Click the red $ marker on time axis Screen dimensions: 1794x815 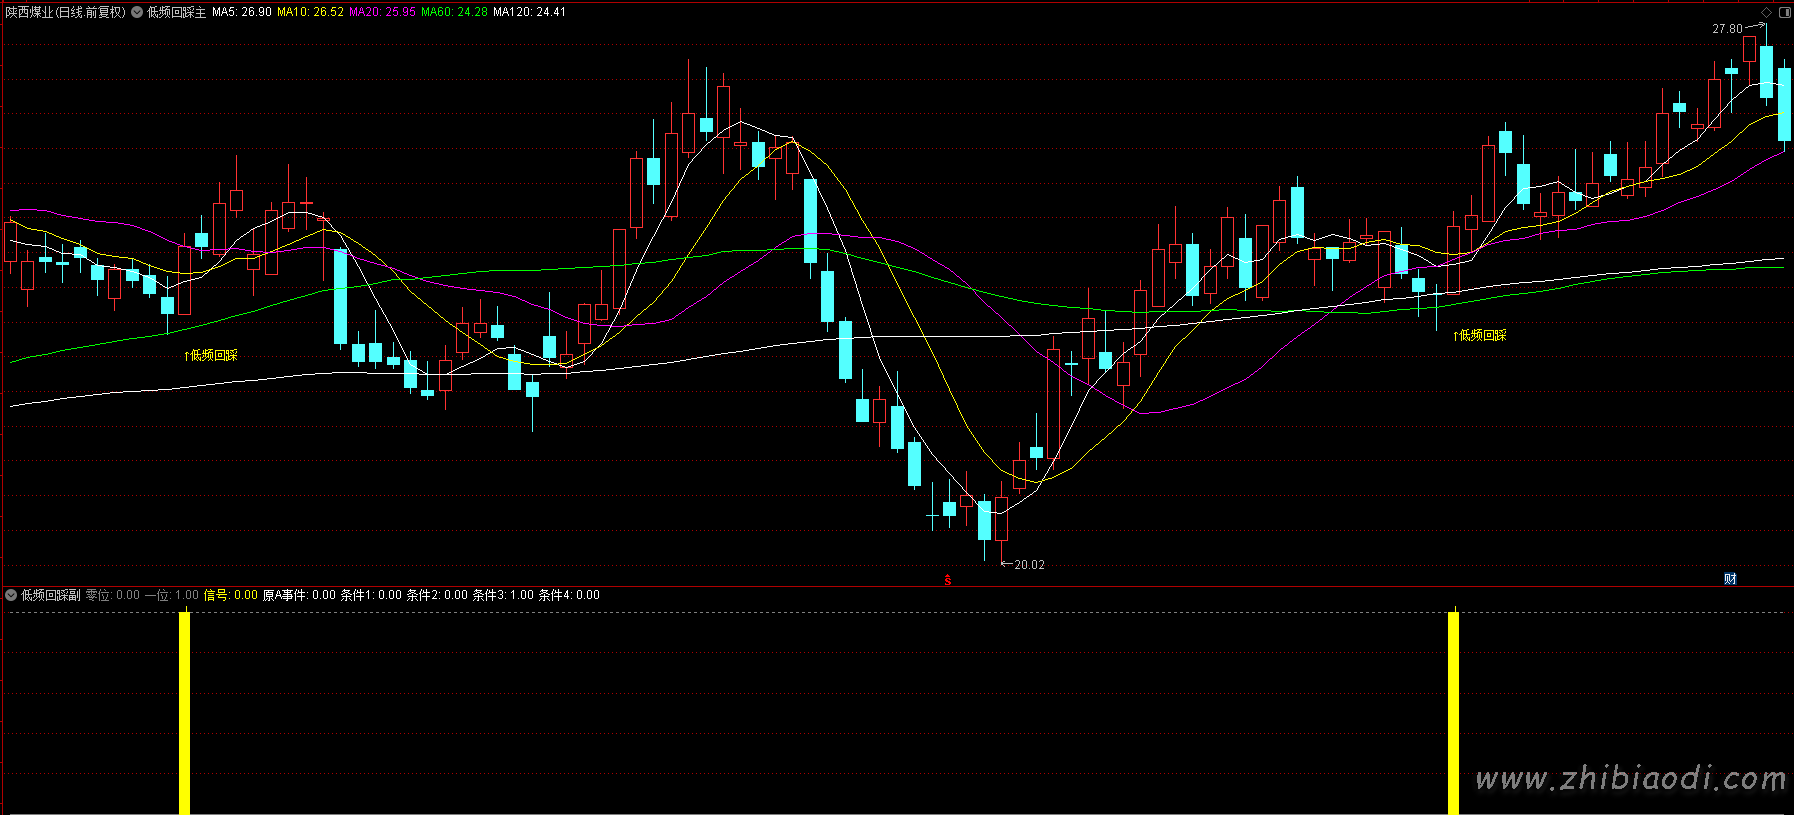tap(948, 580)
